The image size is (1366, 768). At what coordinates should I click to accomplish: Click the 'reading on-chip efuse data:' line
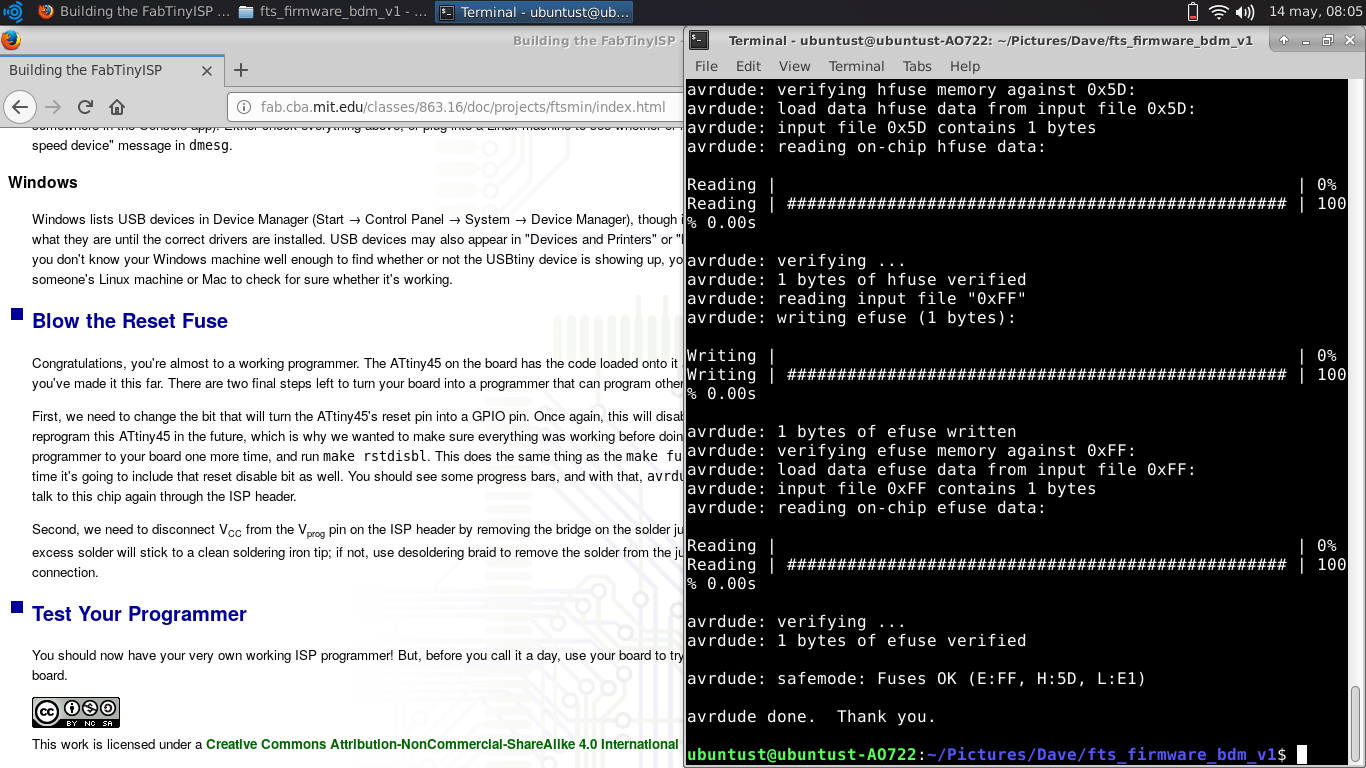tap(866, 507)
